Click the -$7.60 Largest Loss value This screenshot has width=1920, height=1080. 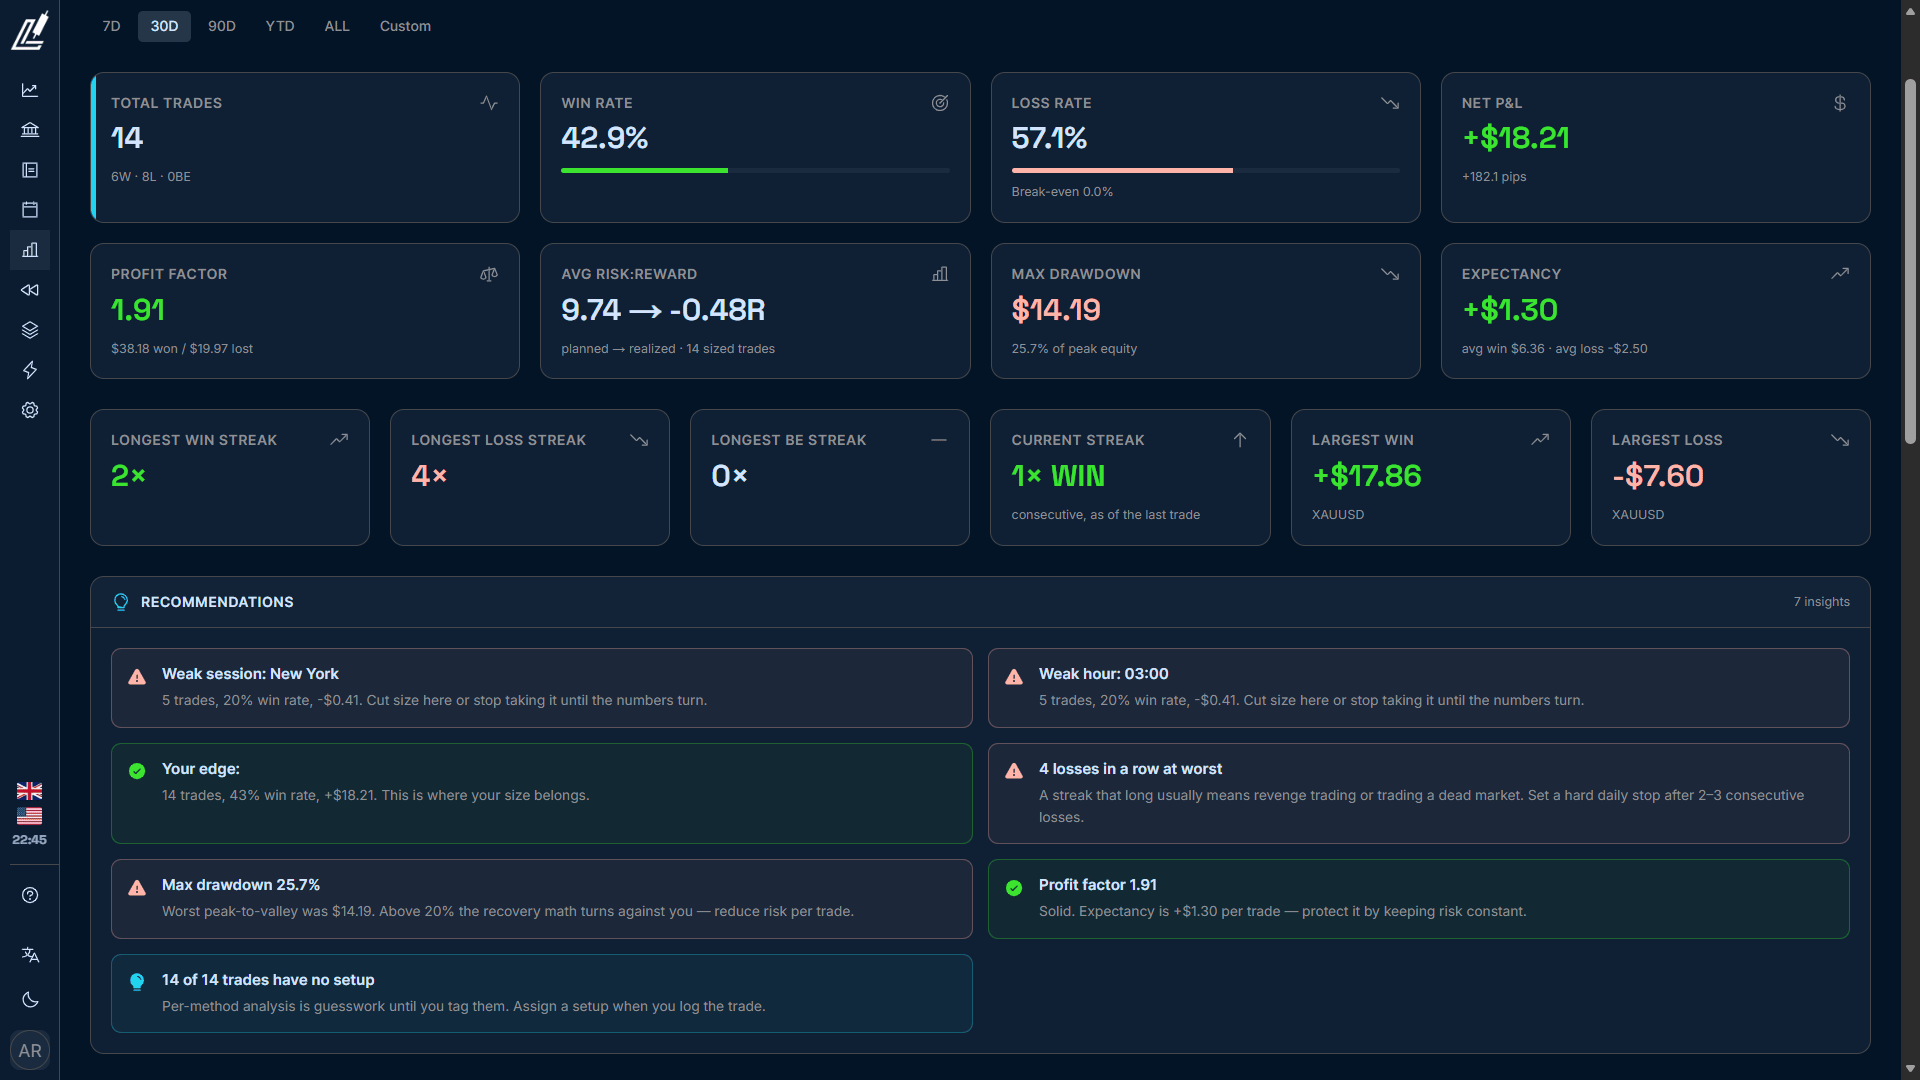pyautogui.click(x=1658, y=476)
